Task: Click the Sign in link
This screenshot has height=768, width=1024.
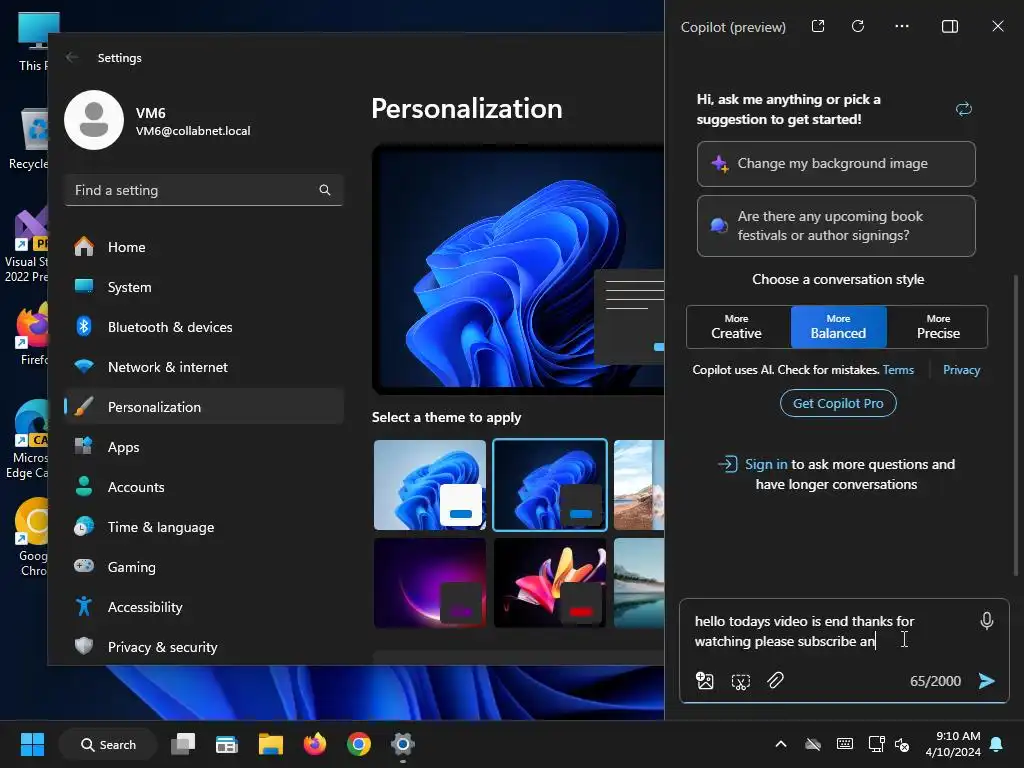Action: [x=766, y=464]
